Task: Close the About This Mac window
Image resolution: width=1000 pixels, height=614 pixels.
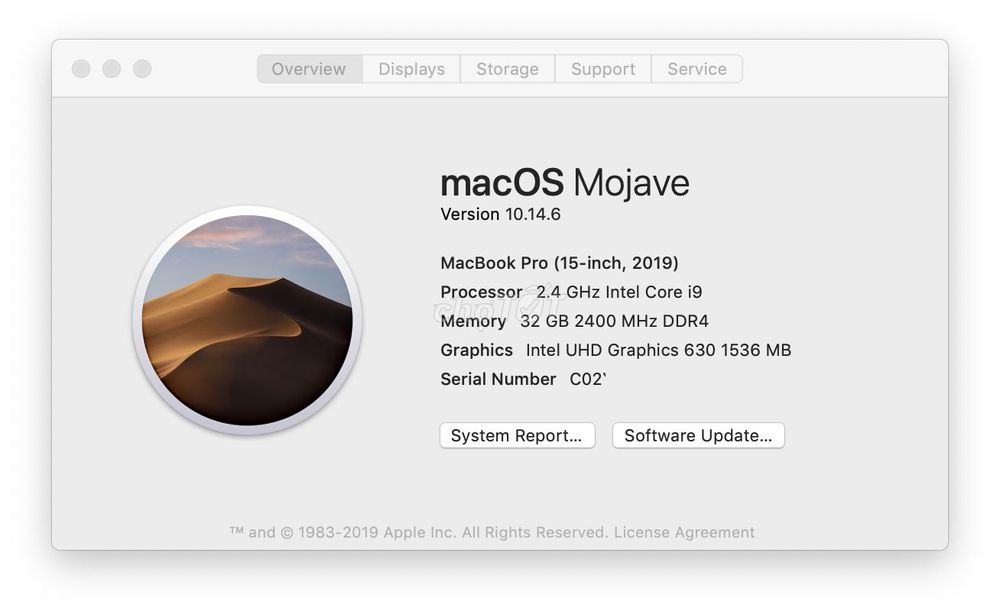Action: 81,69
